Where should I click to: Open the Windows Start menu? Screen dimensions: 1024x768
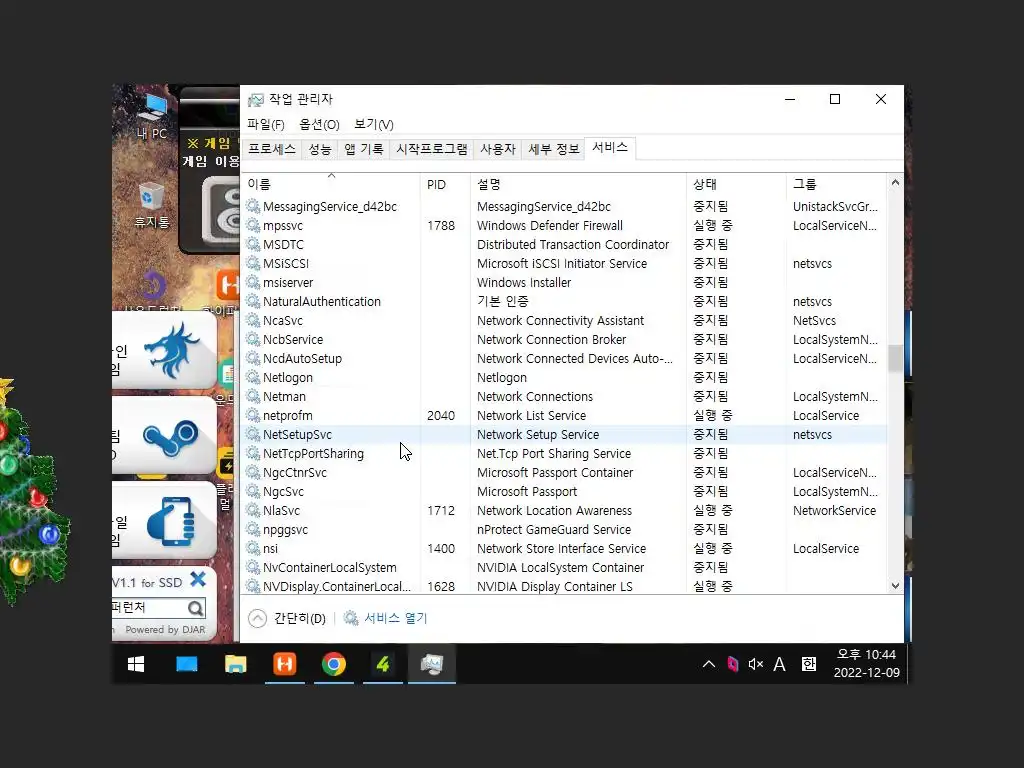click(136, 664)
